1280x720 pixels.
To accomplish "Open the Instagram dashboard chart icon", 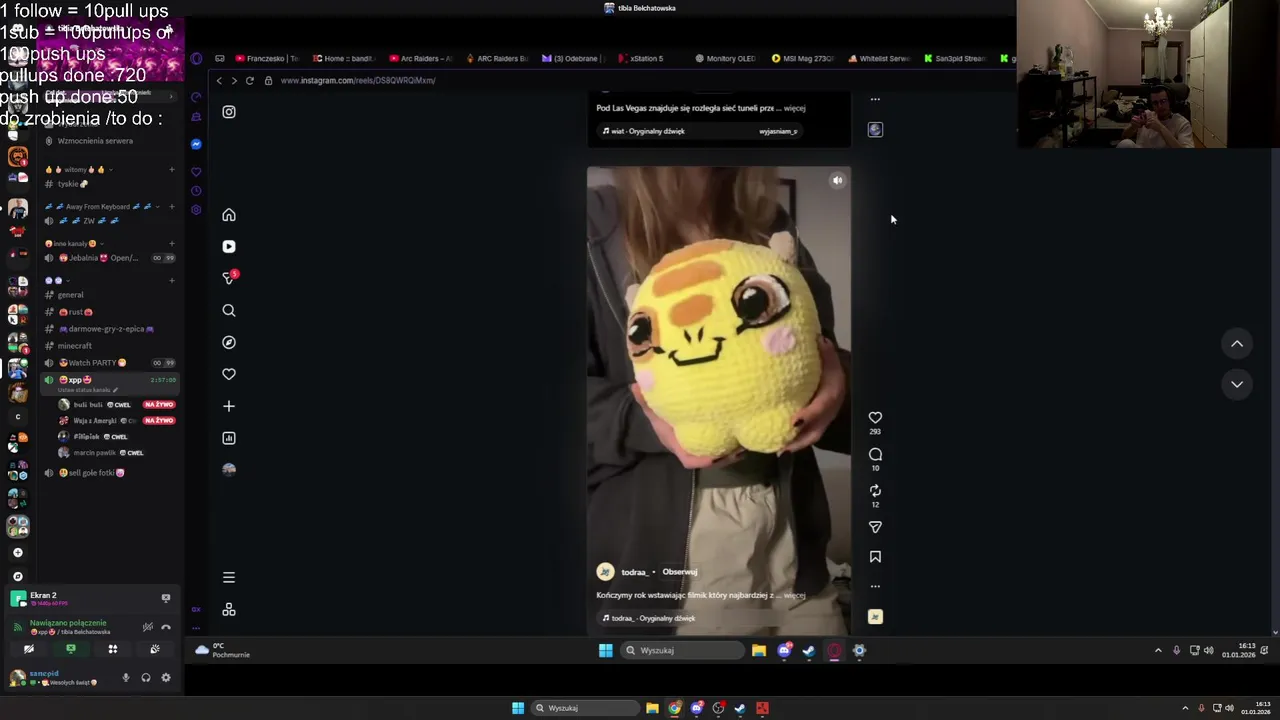I will pyautogui.click(x=229, y=438).
